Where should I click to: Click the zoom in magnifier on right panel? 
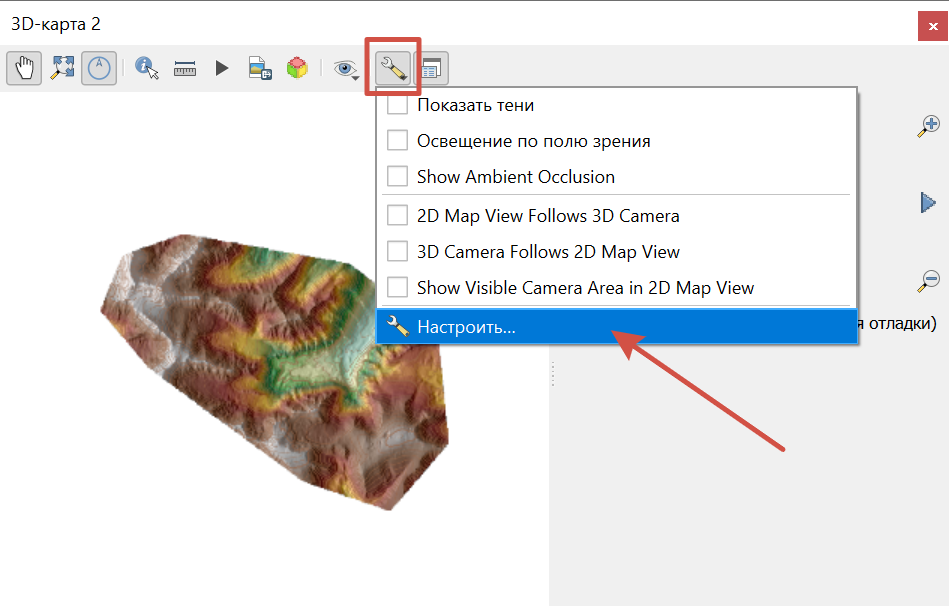[x=929, y=126]
